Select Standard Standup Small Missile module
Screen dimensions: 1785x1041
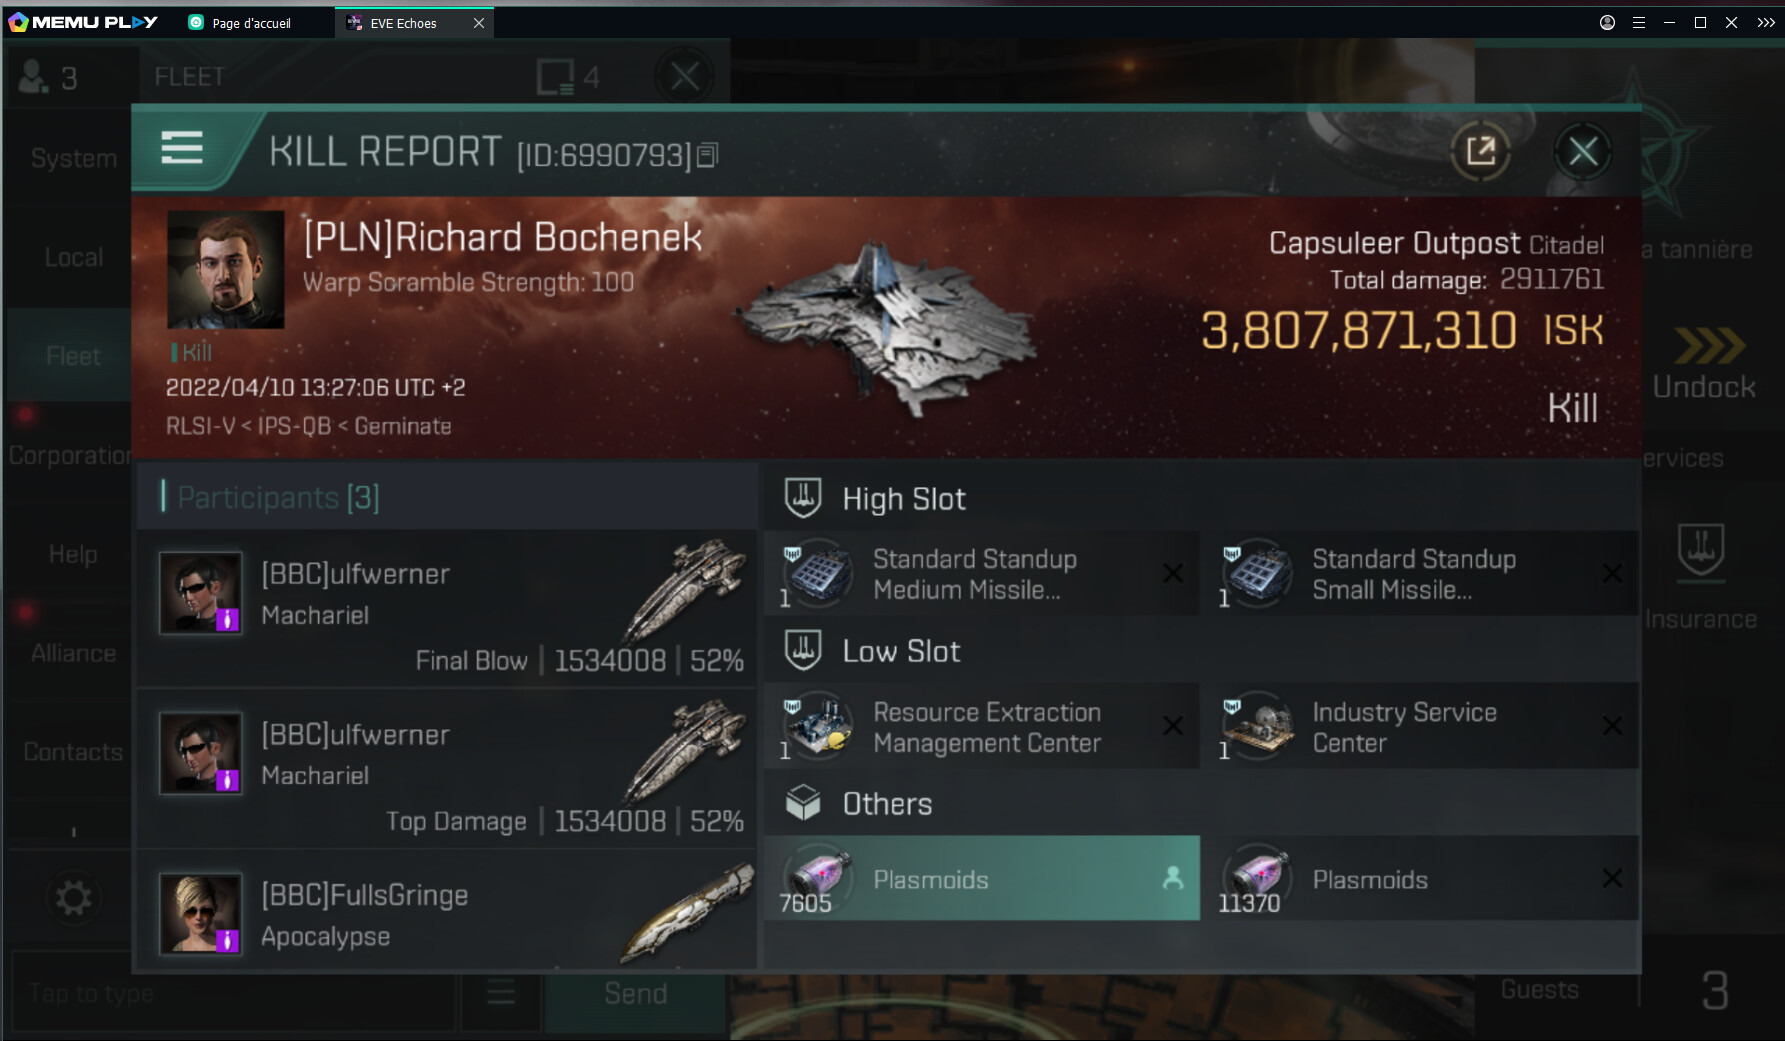[x=1420, y=574]
